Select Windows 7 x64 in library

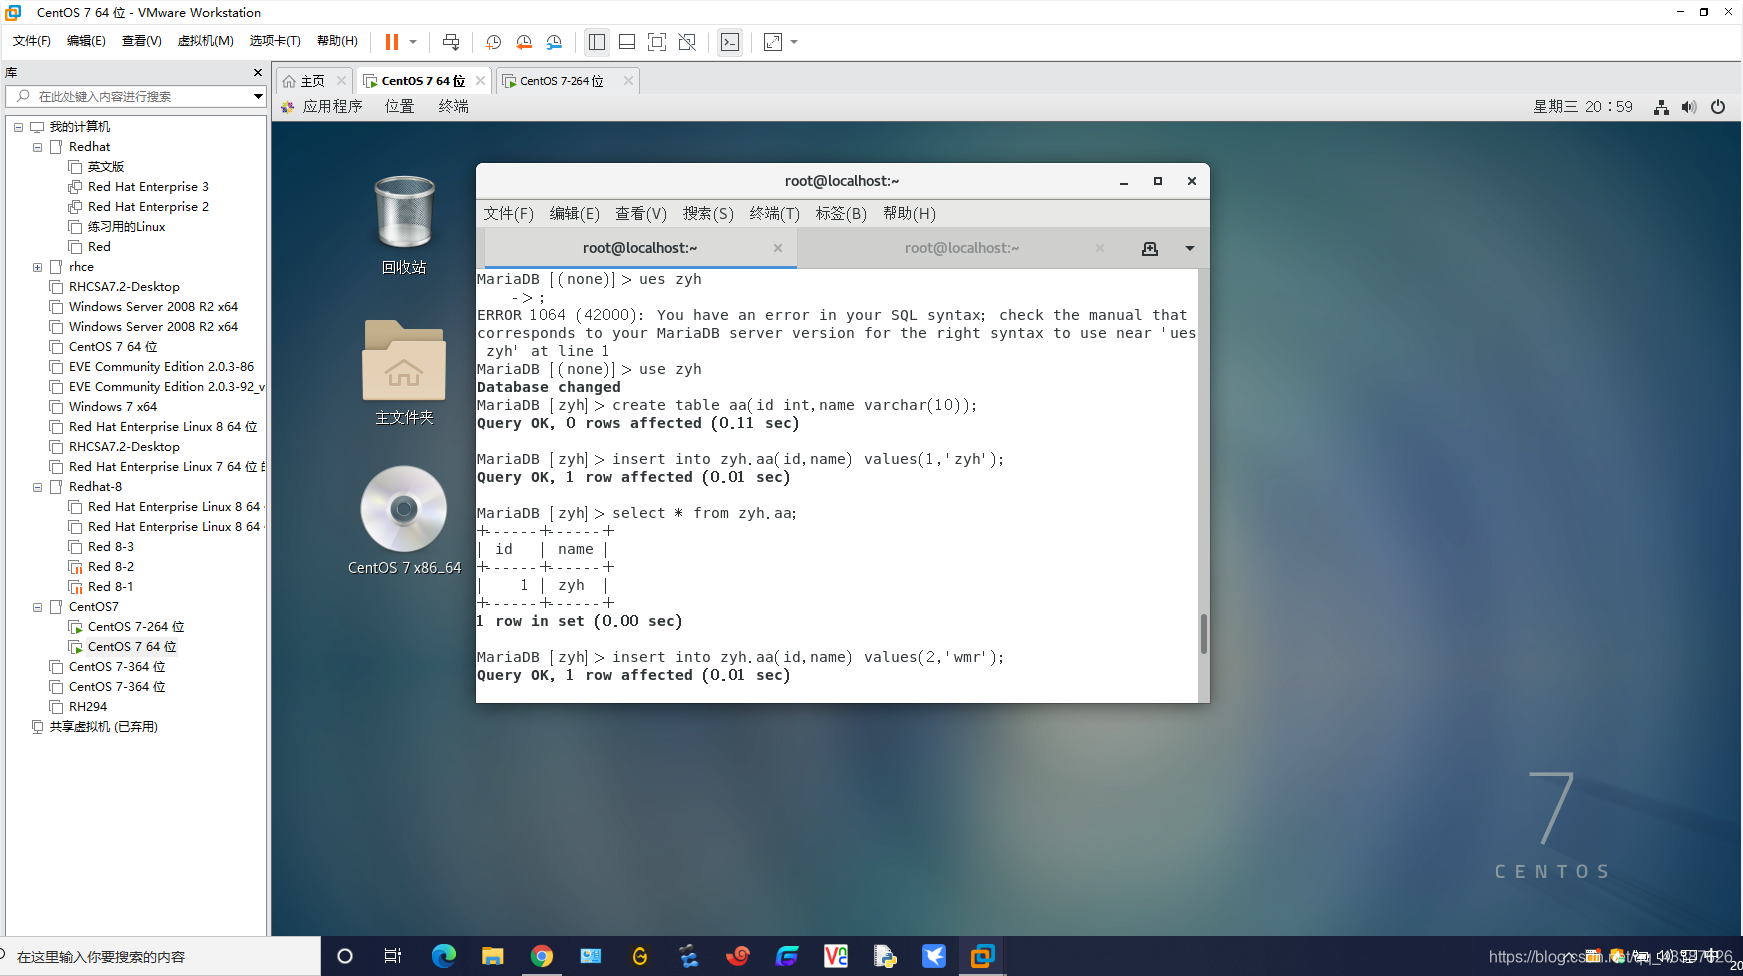(113, 407)
